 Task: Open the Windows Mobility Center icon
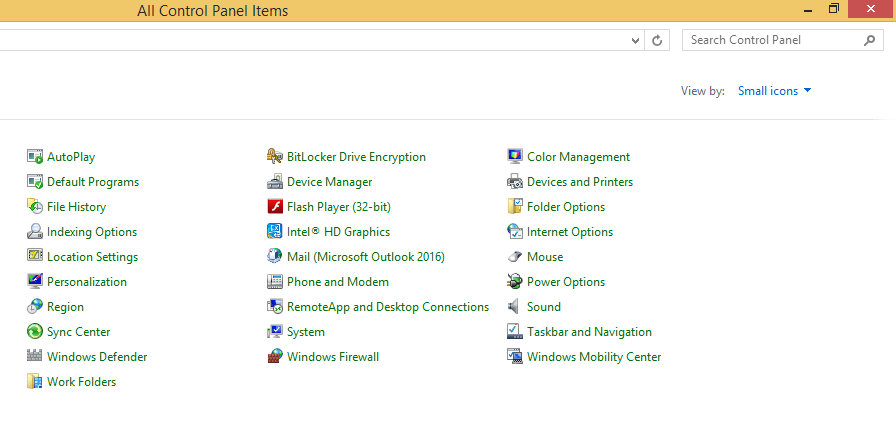click(x=515, y=357)
